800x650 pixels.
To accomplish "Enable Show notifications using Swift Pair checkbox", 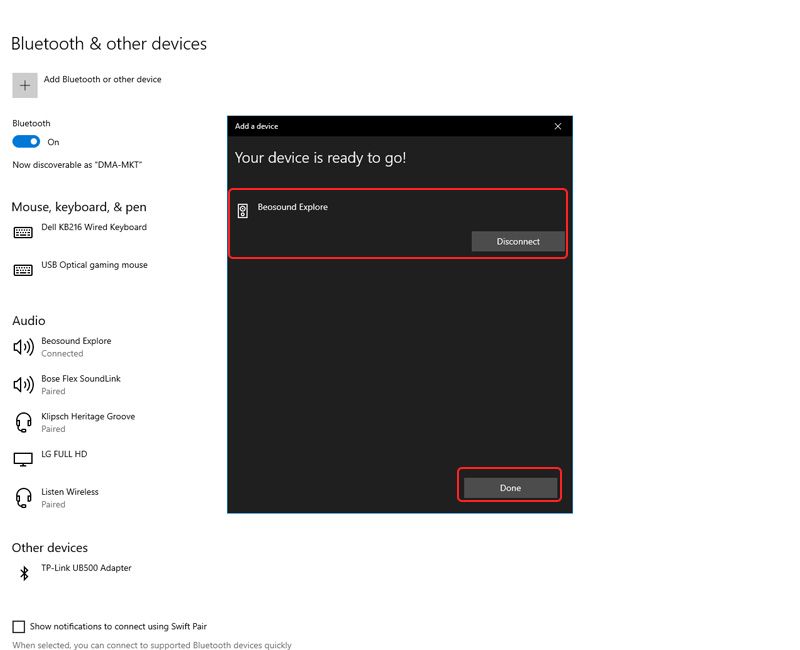I will [18, 627].
